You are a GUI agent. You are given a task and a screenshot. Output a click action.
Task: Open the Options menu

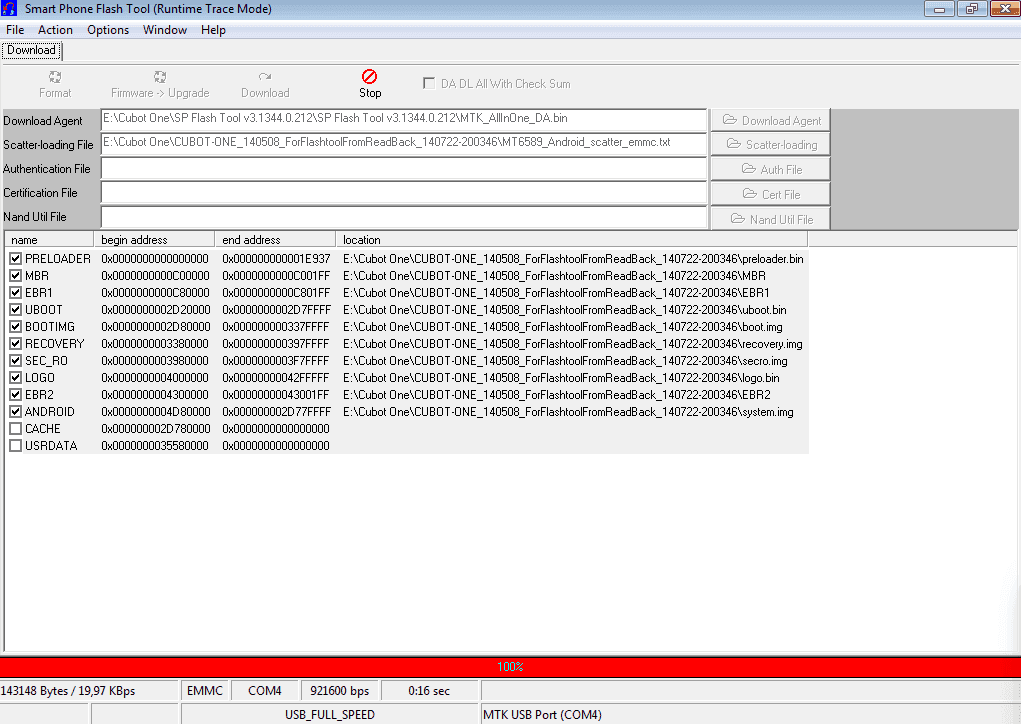[x=108, y=30]
